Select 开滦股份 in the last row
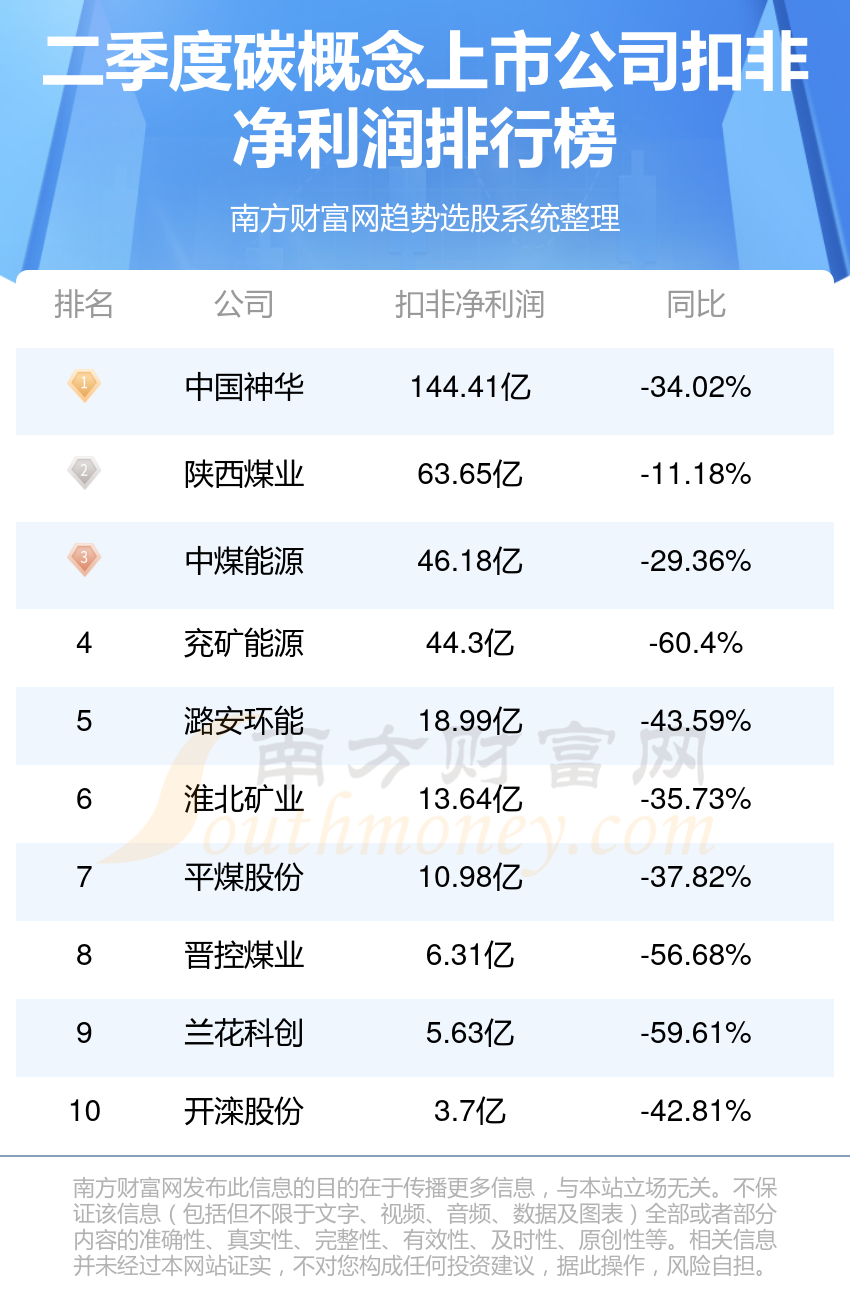Viewport: 850px width, 1300px height. pyautogui.click(x=244, y=1111)
